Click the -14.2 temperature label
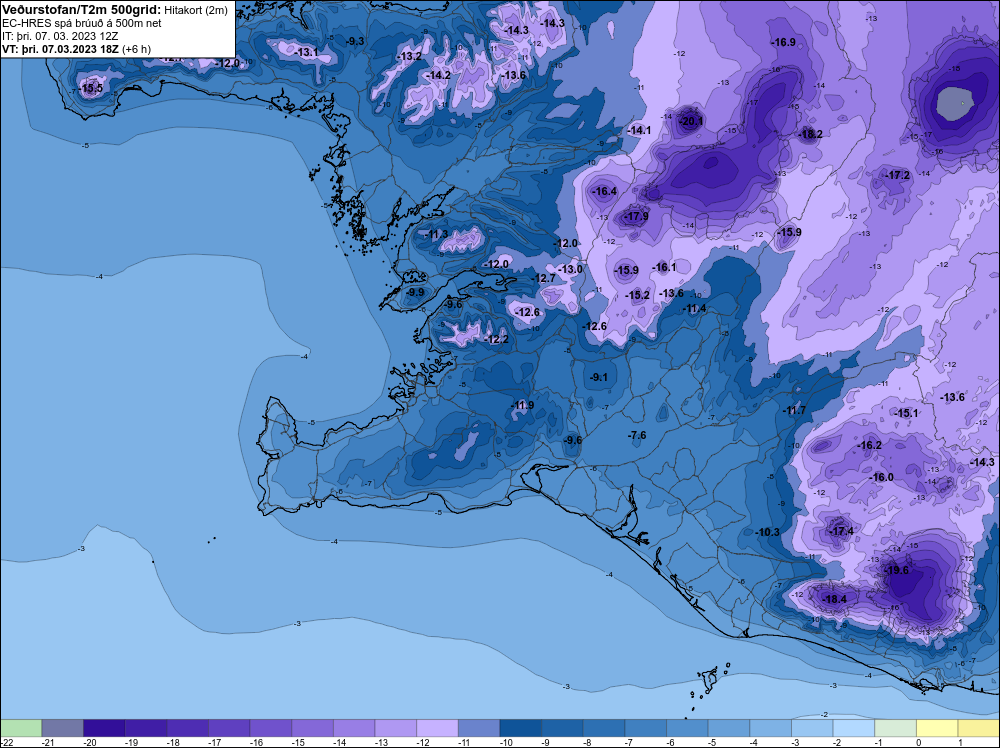This screenshot has width=1000, height=748. (439, 75)
